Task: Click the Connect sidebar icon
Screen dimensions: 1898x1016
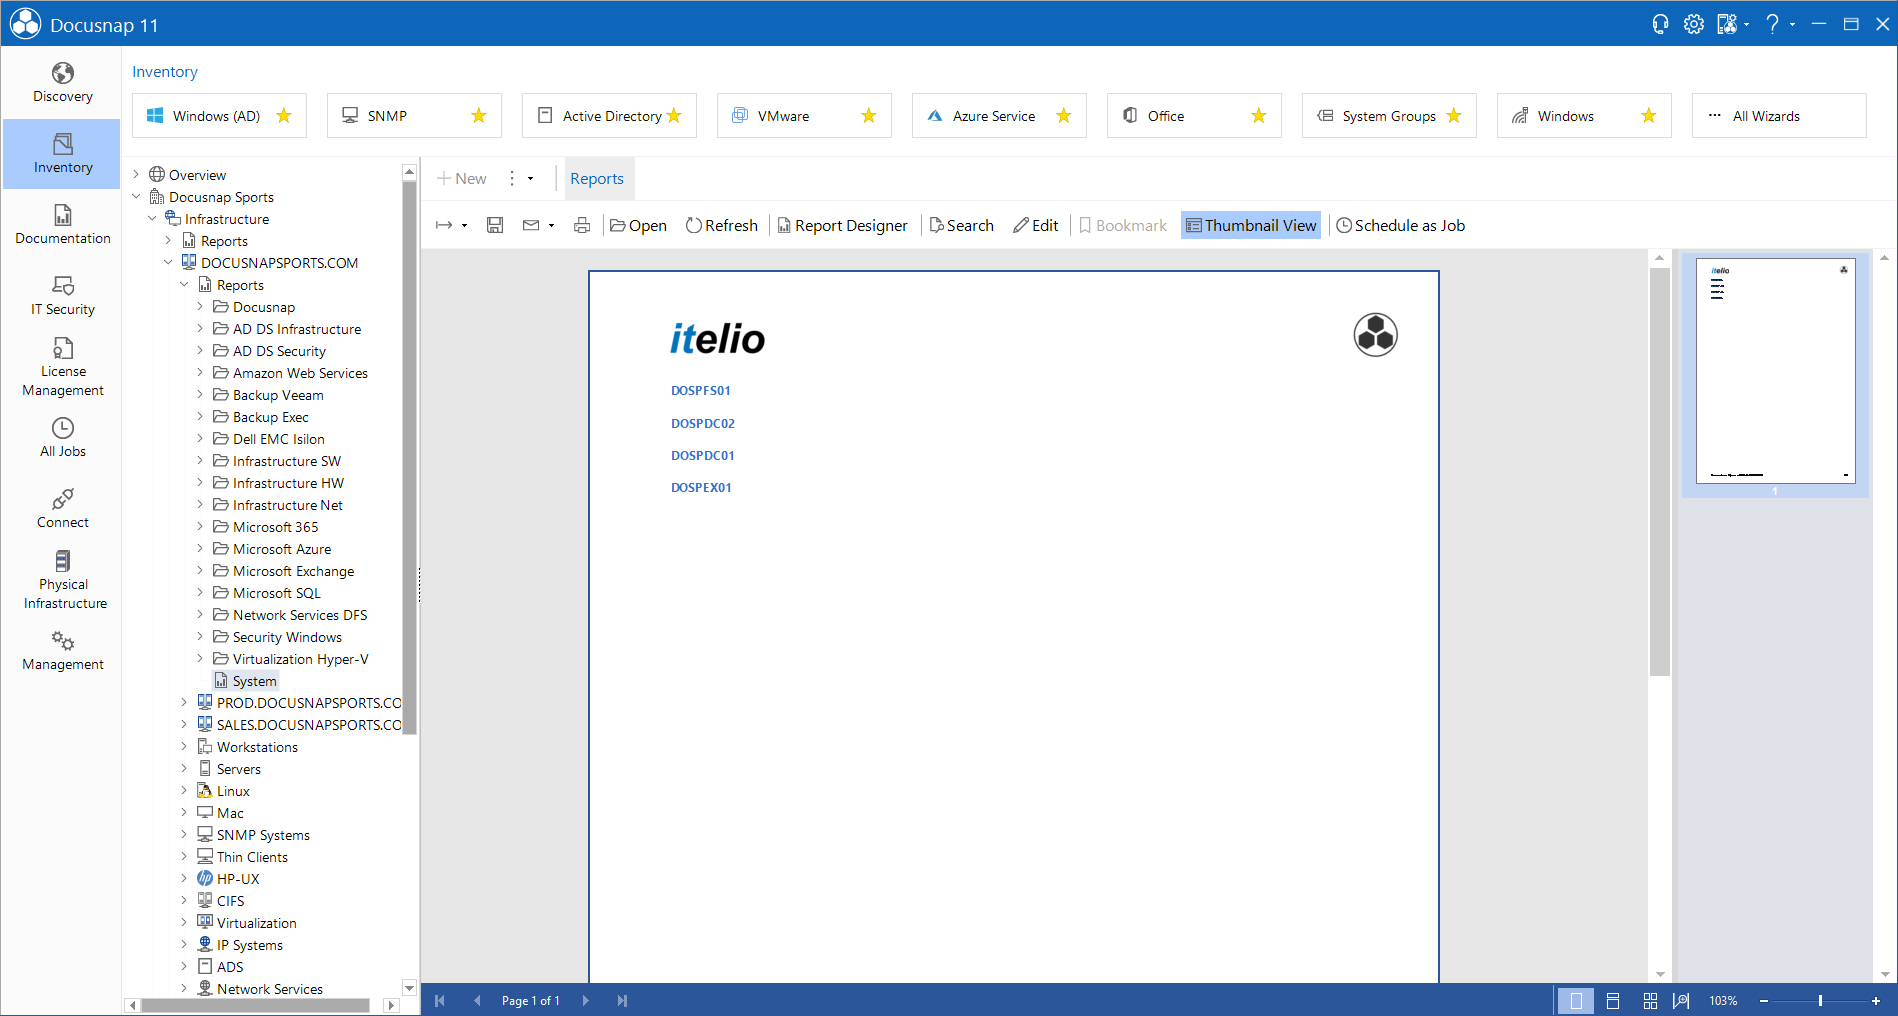Action: coord(62,508)
